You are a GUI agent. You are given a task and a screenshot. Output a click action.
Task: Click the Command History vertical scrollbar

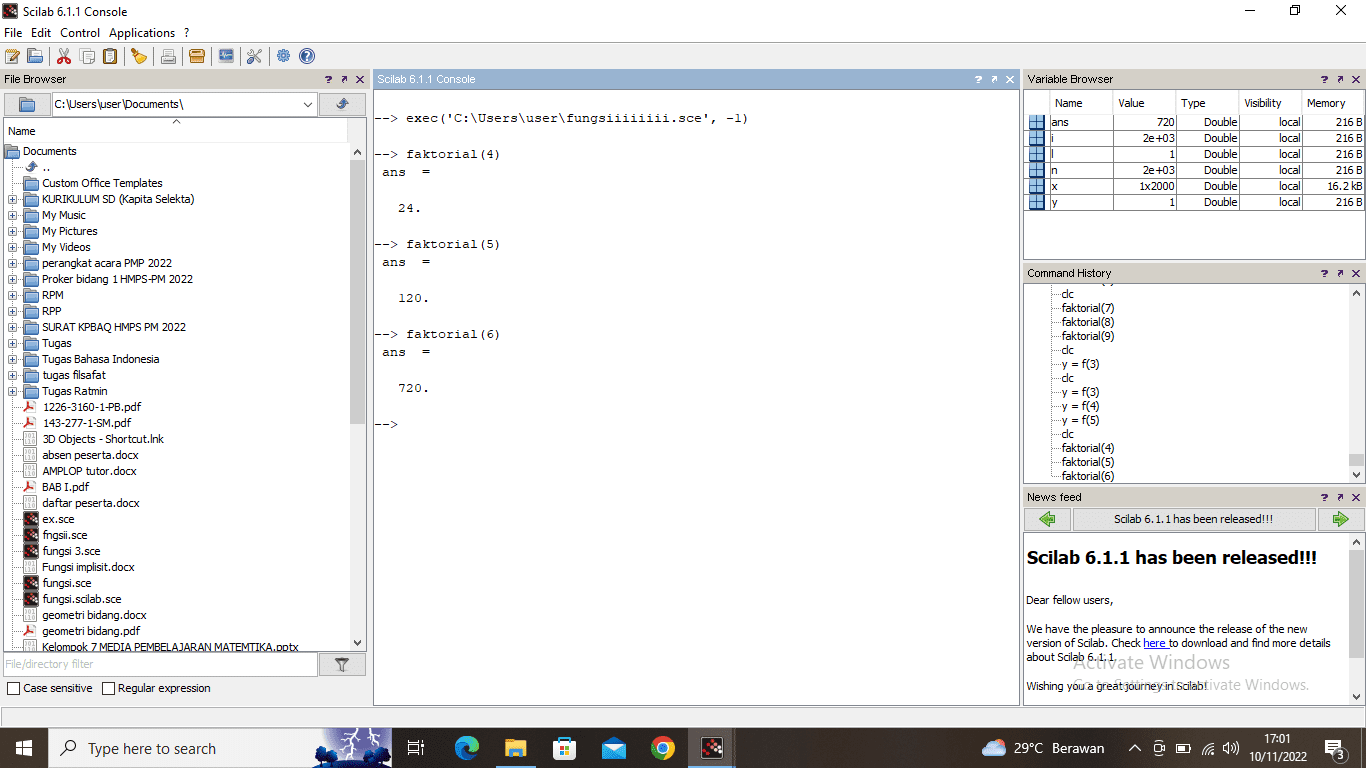(x=1356, y=461)
